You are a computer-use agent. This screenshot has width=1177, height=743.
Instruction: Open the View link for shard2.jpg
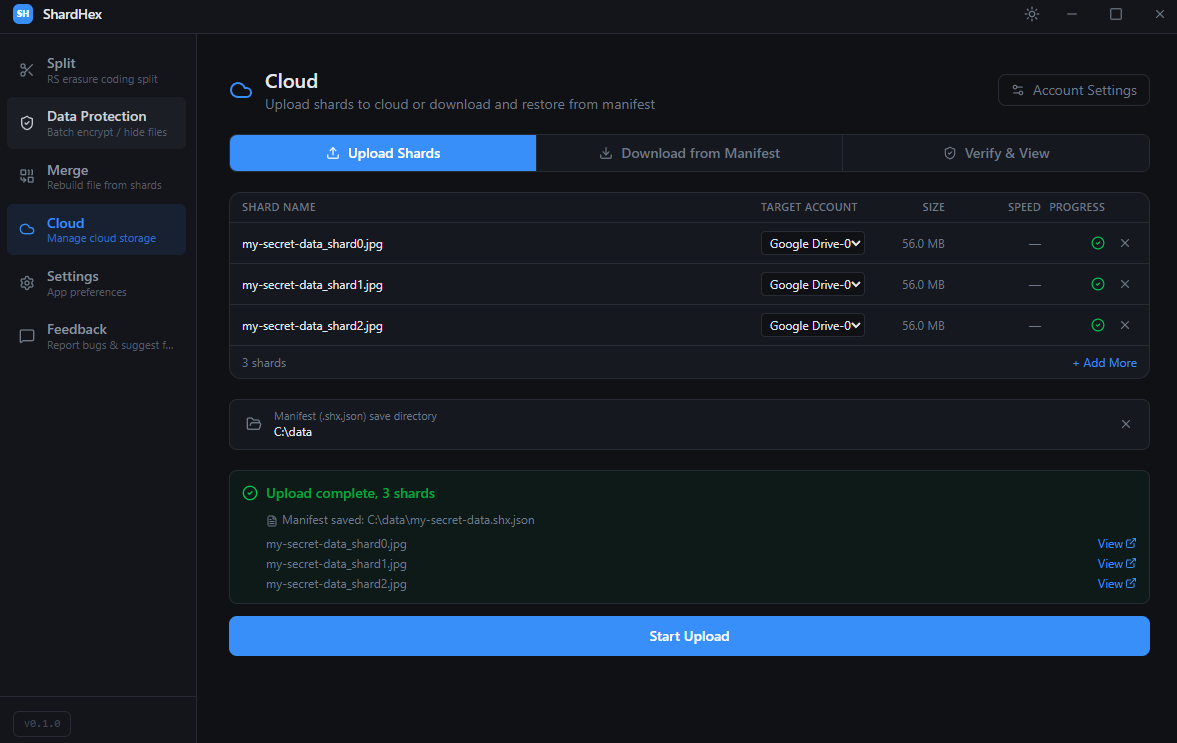[1116, 584]
